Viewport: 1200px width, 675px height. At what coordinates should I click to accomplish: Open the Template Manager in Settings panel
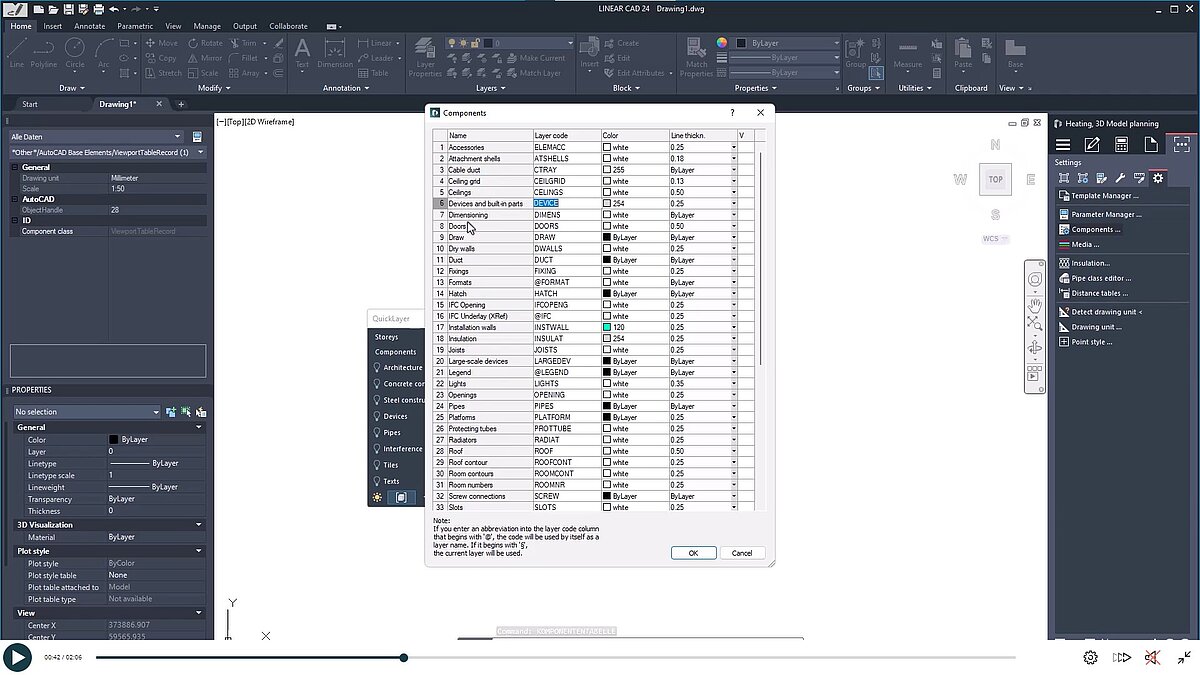tap(1105, 195)
